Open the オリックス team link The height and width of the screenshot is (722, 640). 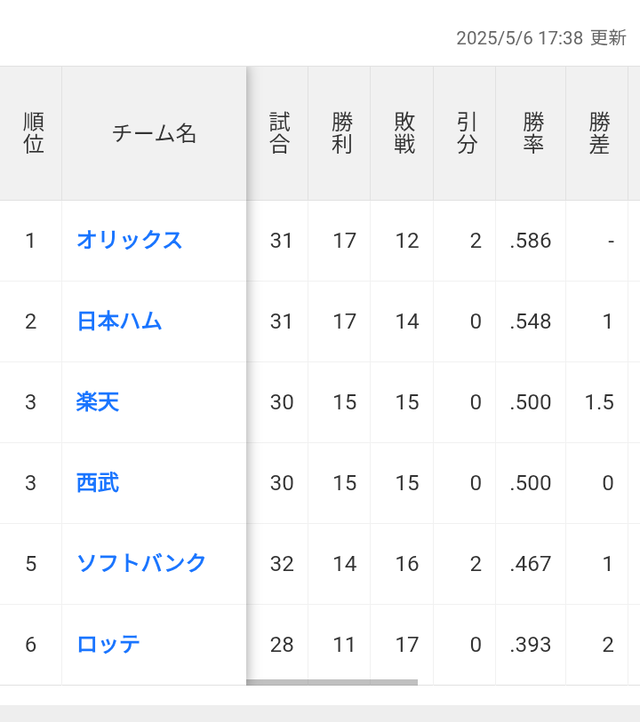click(x=129, y=240)
